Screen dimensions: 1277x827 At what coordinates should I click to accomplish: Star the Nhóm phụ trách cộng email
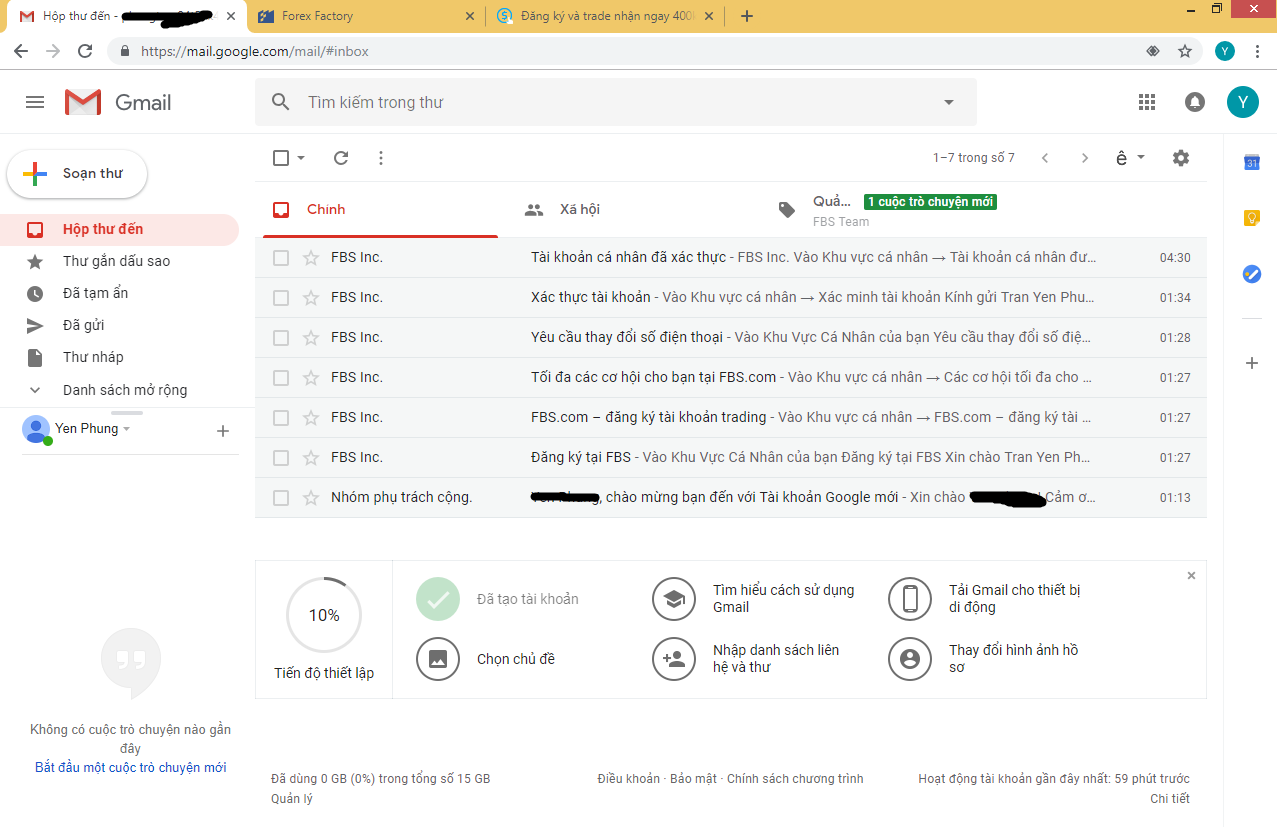[311, 497]
